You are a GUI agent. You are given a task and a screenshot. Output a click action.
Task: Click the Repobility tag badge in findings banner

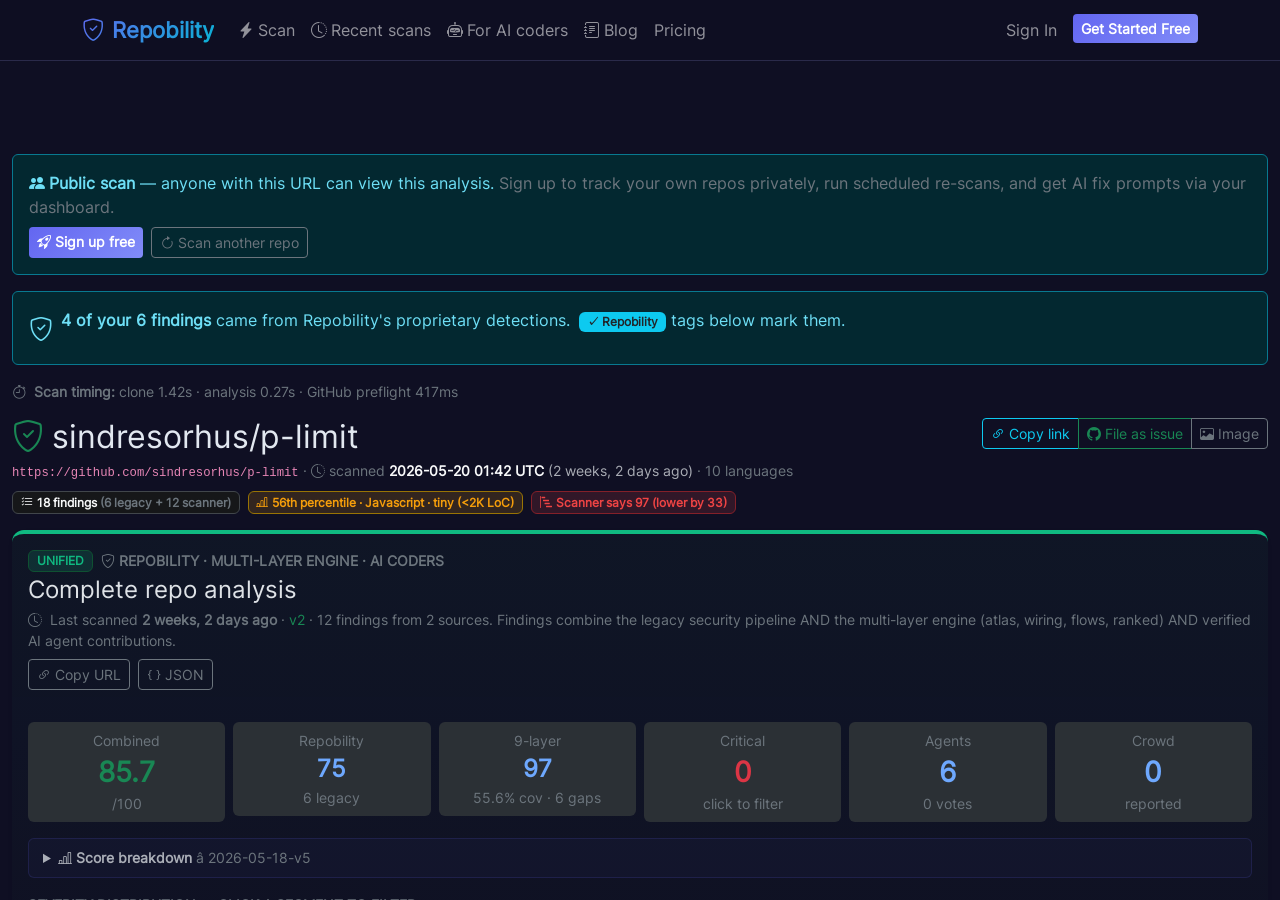(622, 321)
